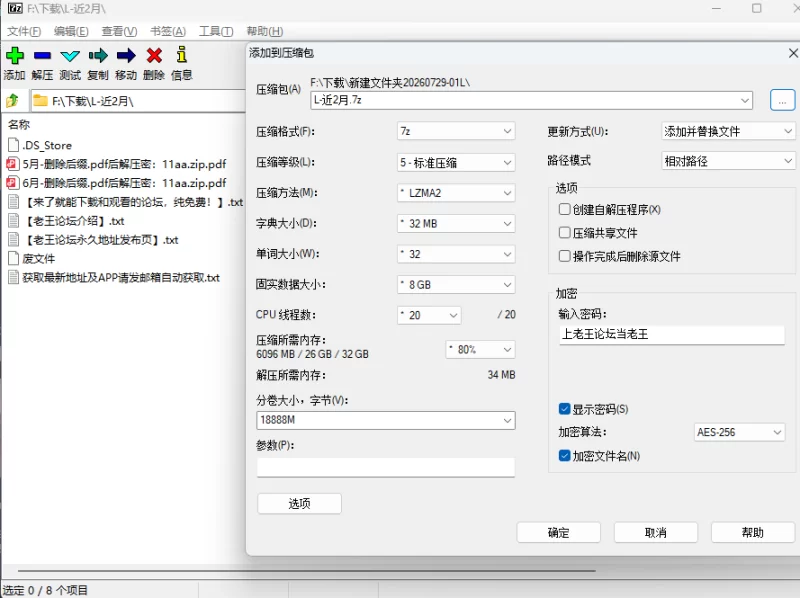Expand the 压缩方法 LZMA2 dropdown
Image resolution: width=800 pixels, height=598 pixels.
(456, 193)
